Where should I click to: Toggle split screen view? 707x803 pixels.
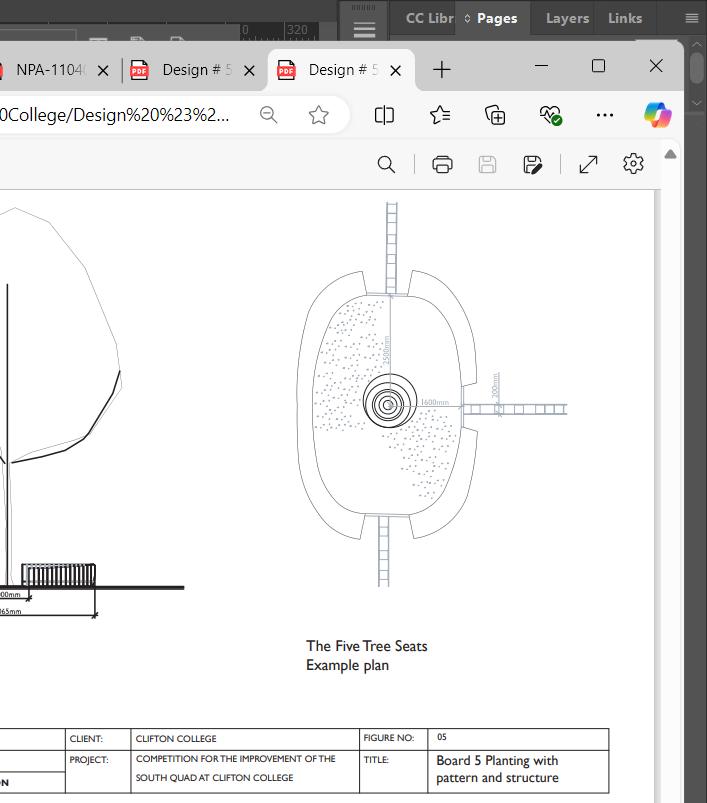point(384,115)
